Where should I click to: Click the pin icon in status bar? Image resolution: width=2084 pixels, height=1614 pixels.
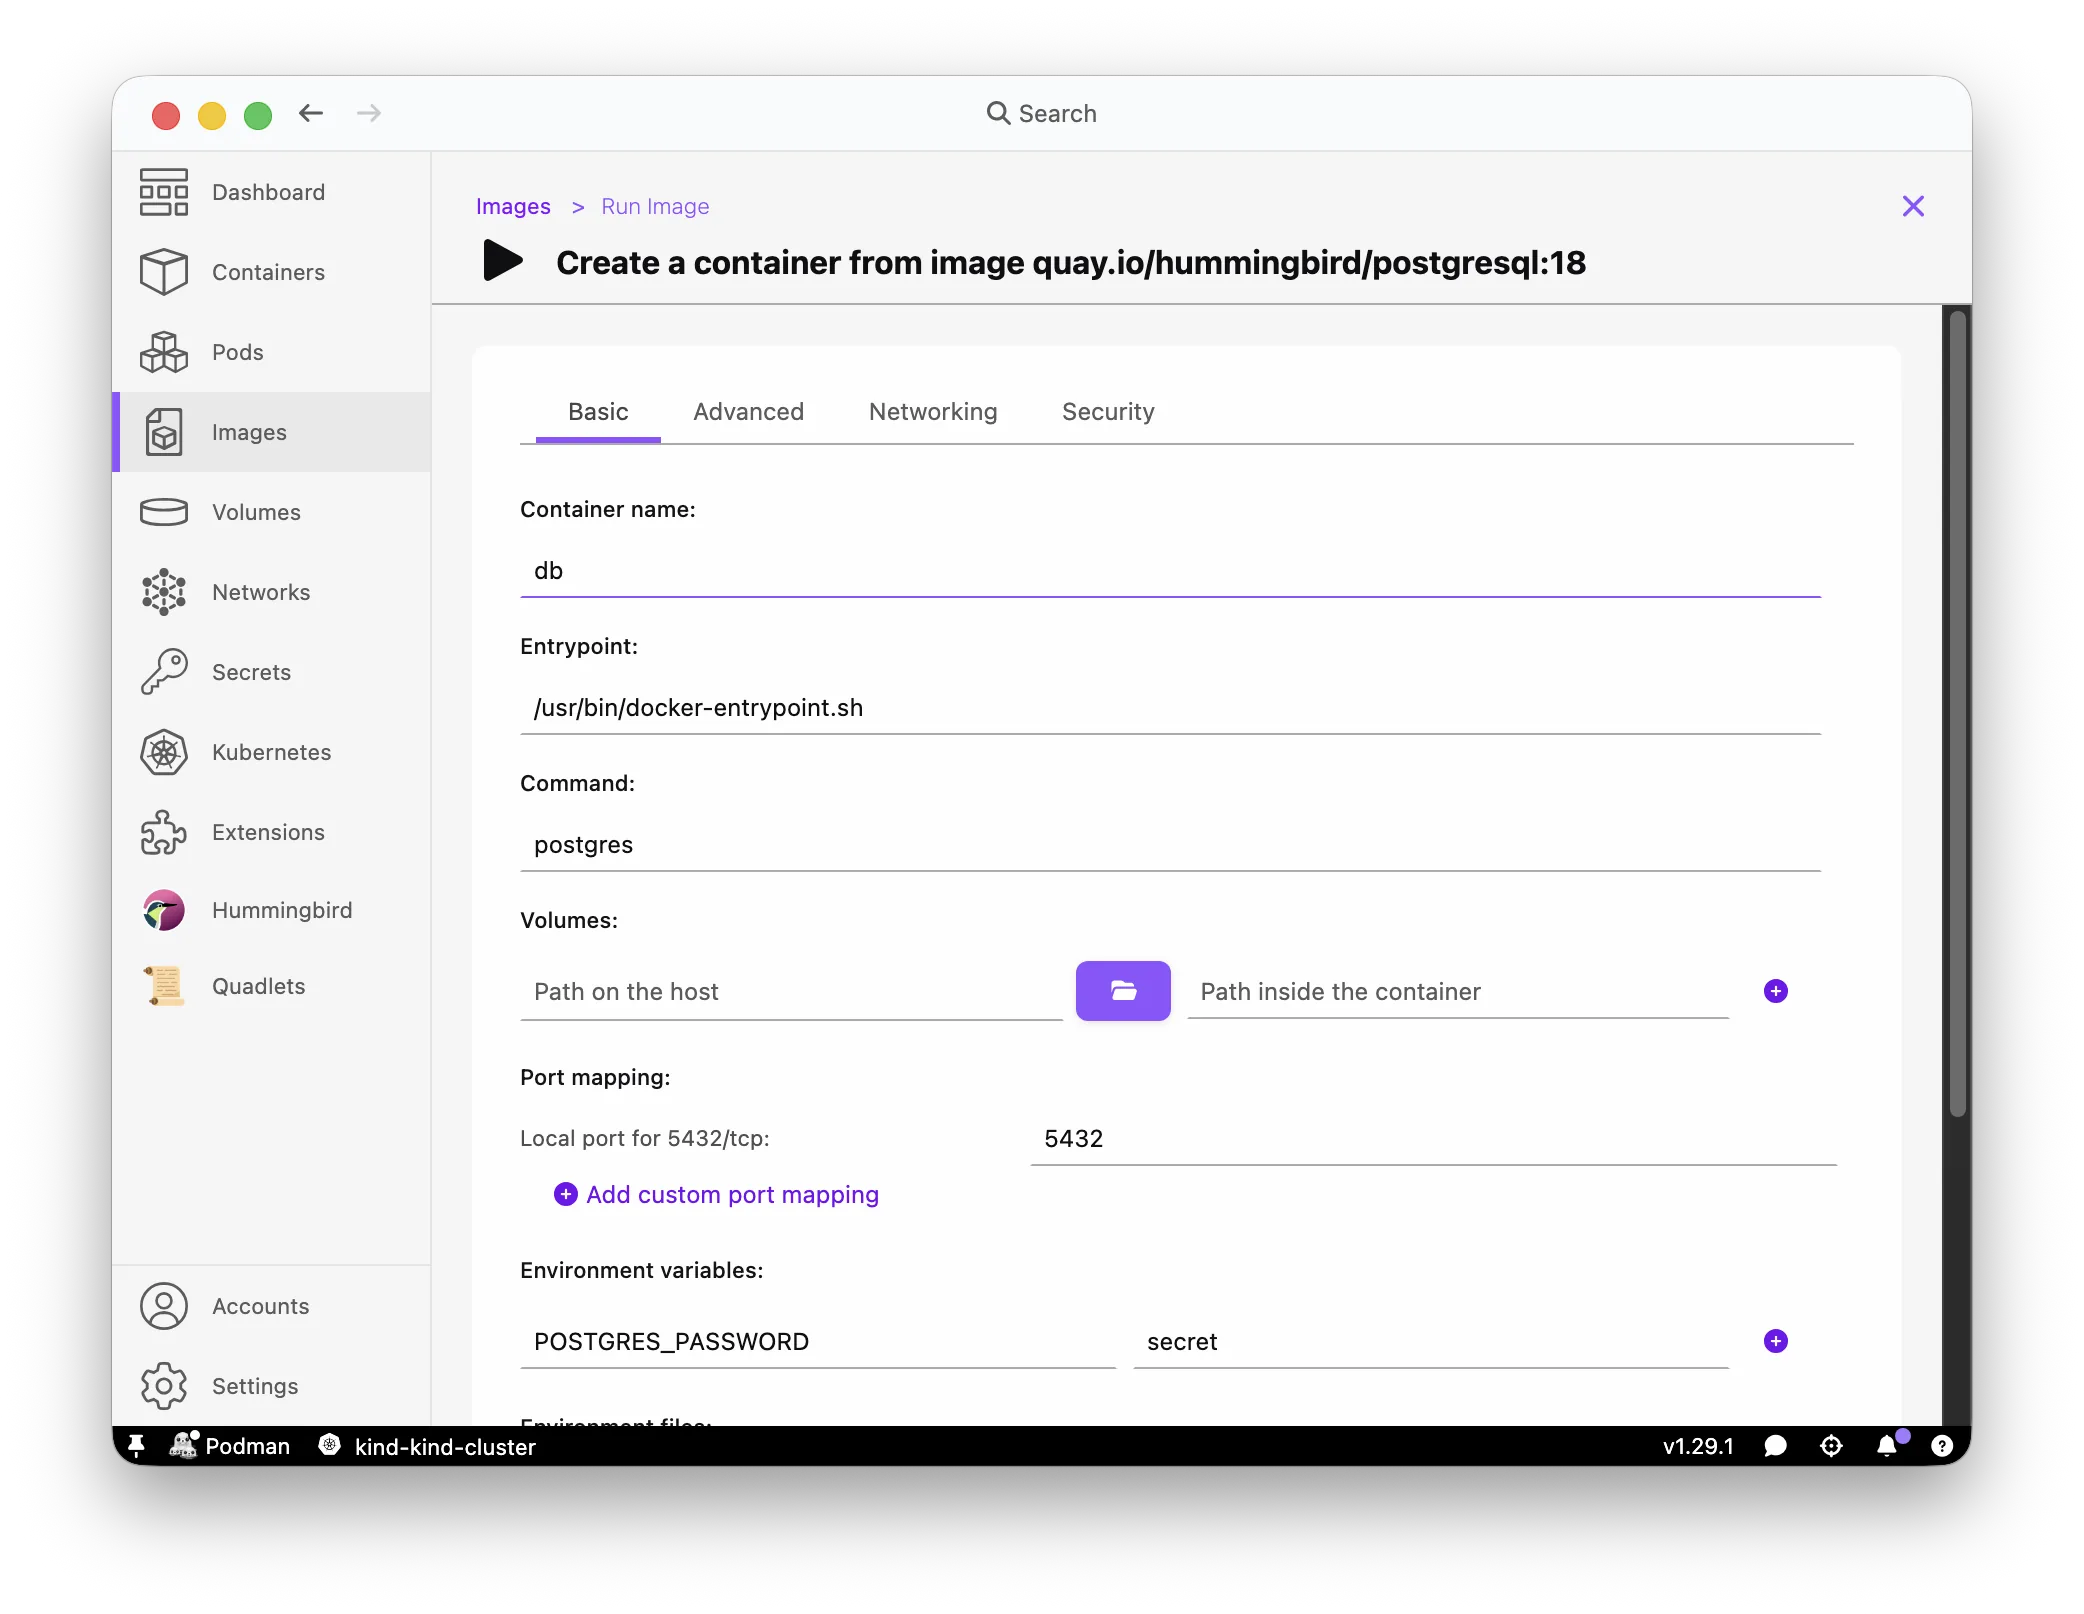pyautogui.click(x=137, y=1446)
